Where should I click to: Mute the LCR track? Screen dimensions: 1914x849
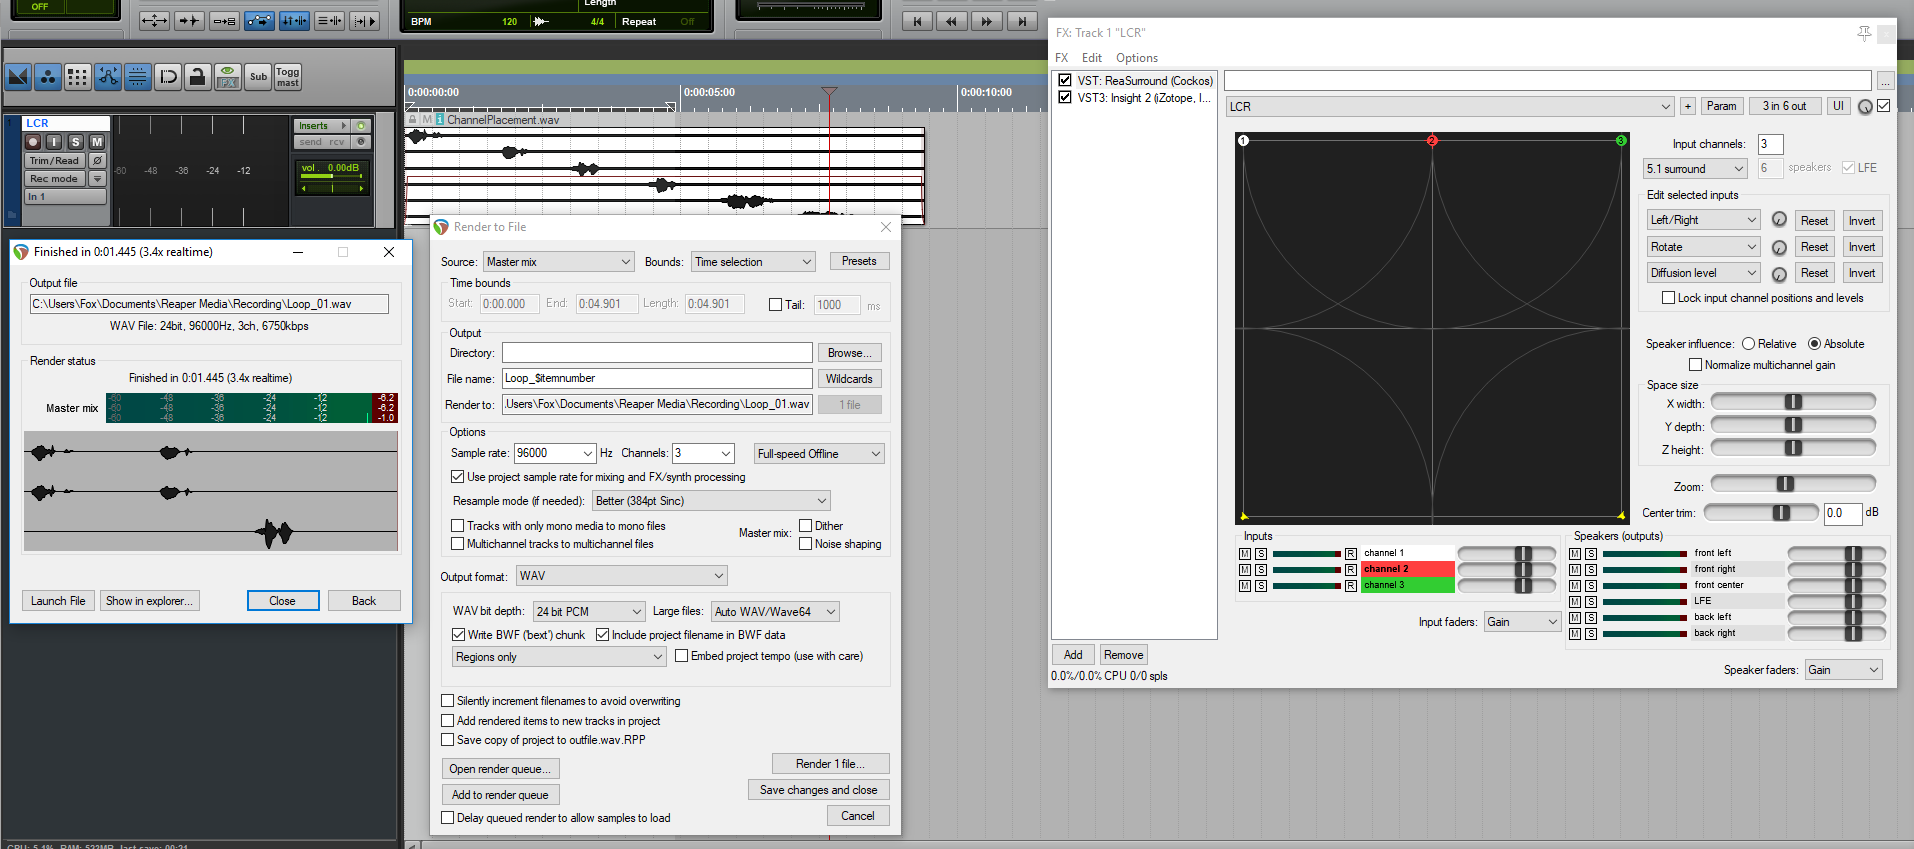click(x=97, y=142)
